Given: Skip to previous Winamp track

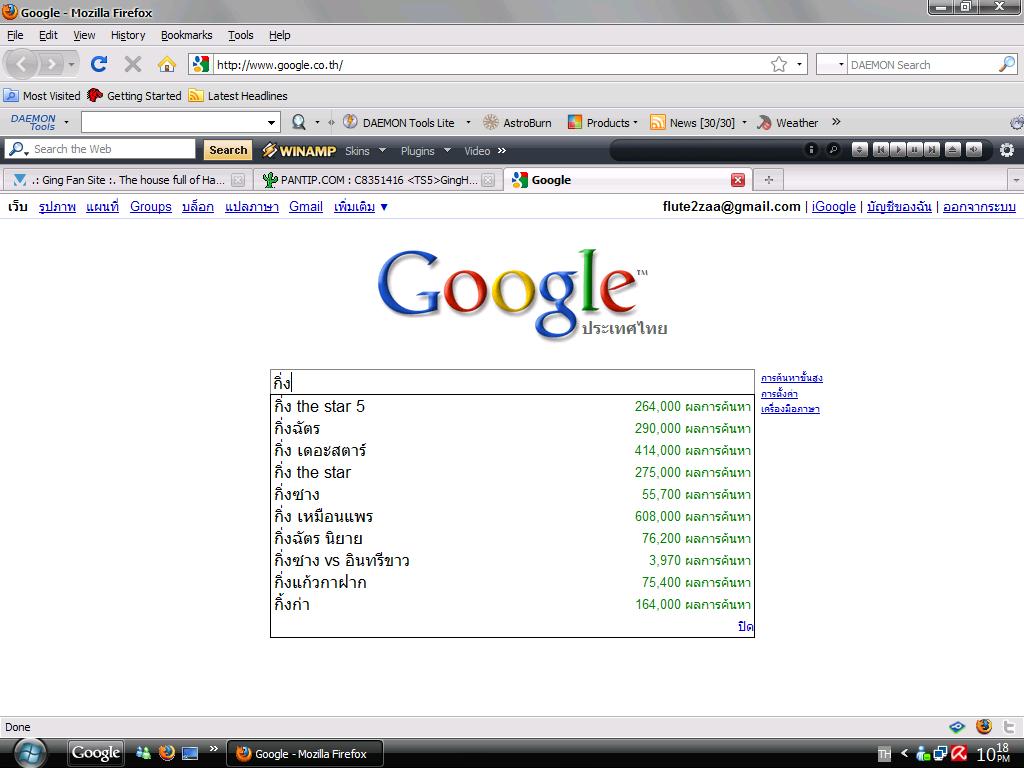Looking at the screenshot, I should click(880, 150).
